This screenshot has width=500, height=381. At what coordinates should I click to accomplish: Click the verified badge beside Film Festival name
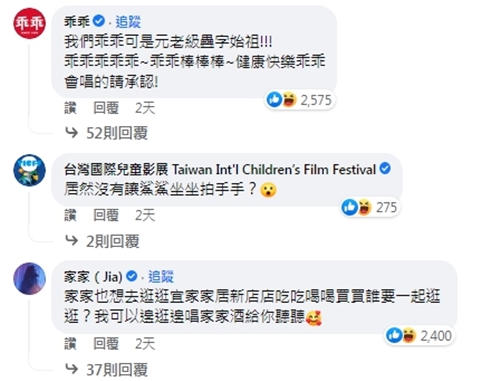click(x=385, y=168)
